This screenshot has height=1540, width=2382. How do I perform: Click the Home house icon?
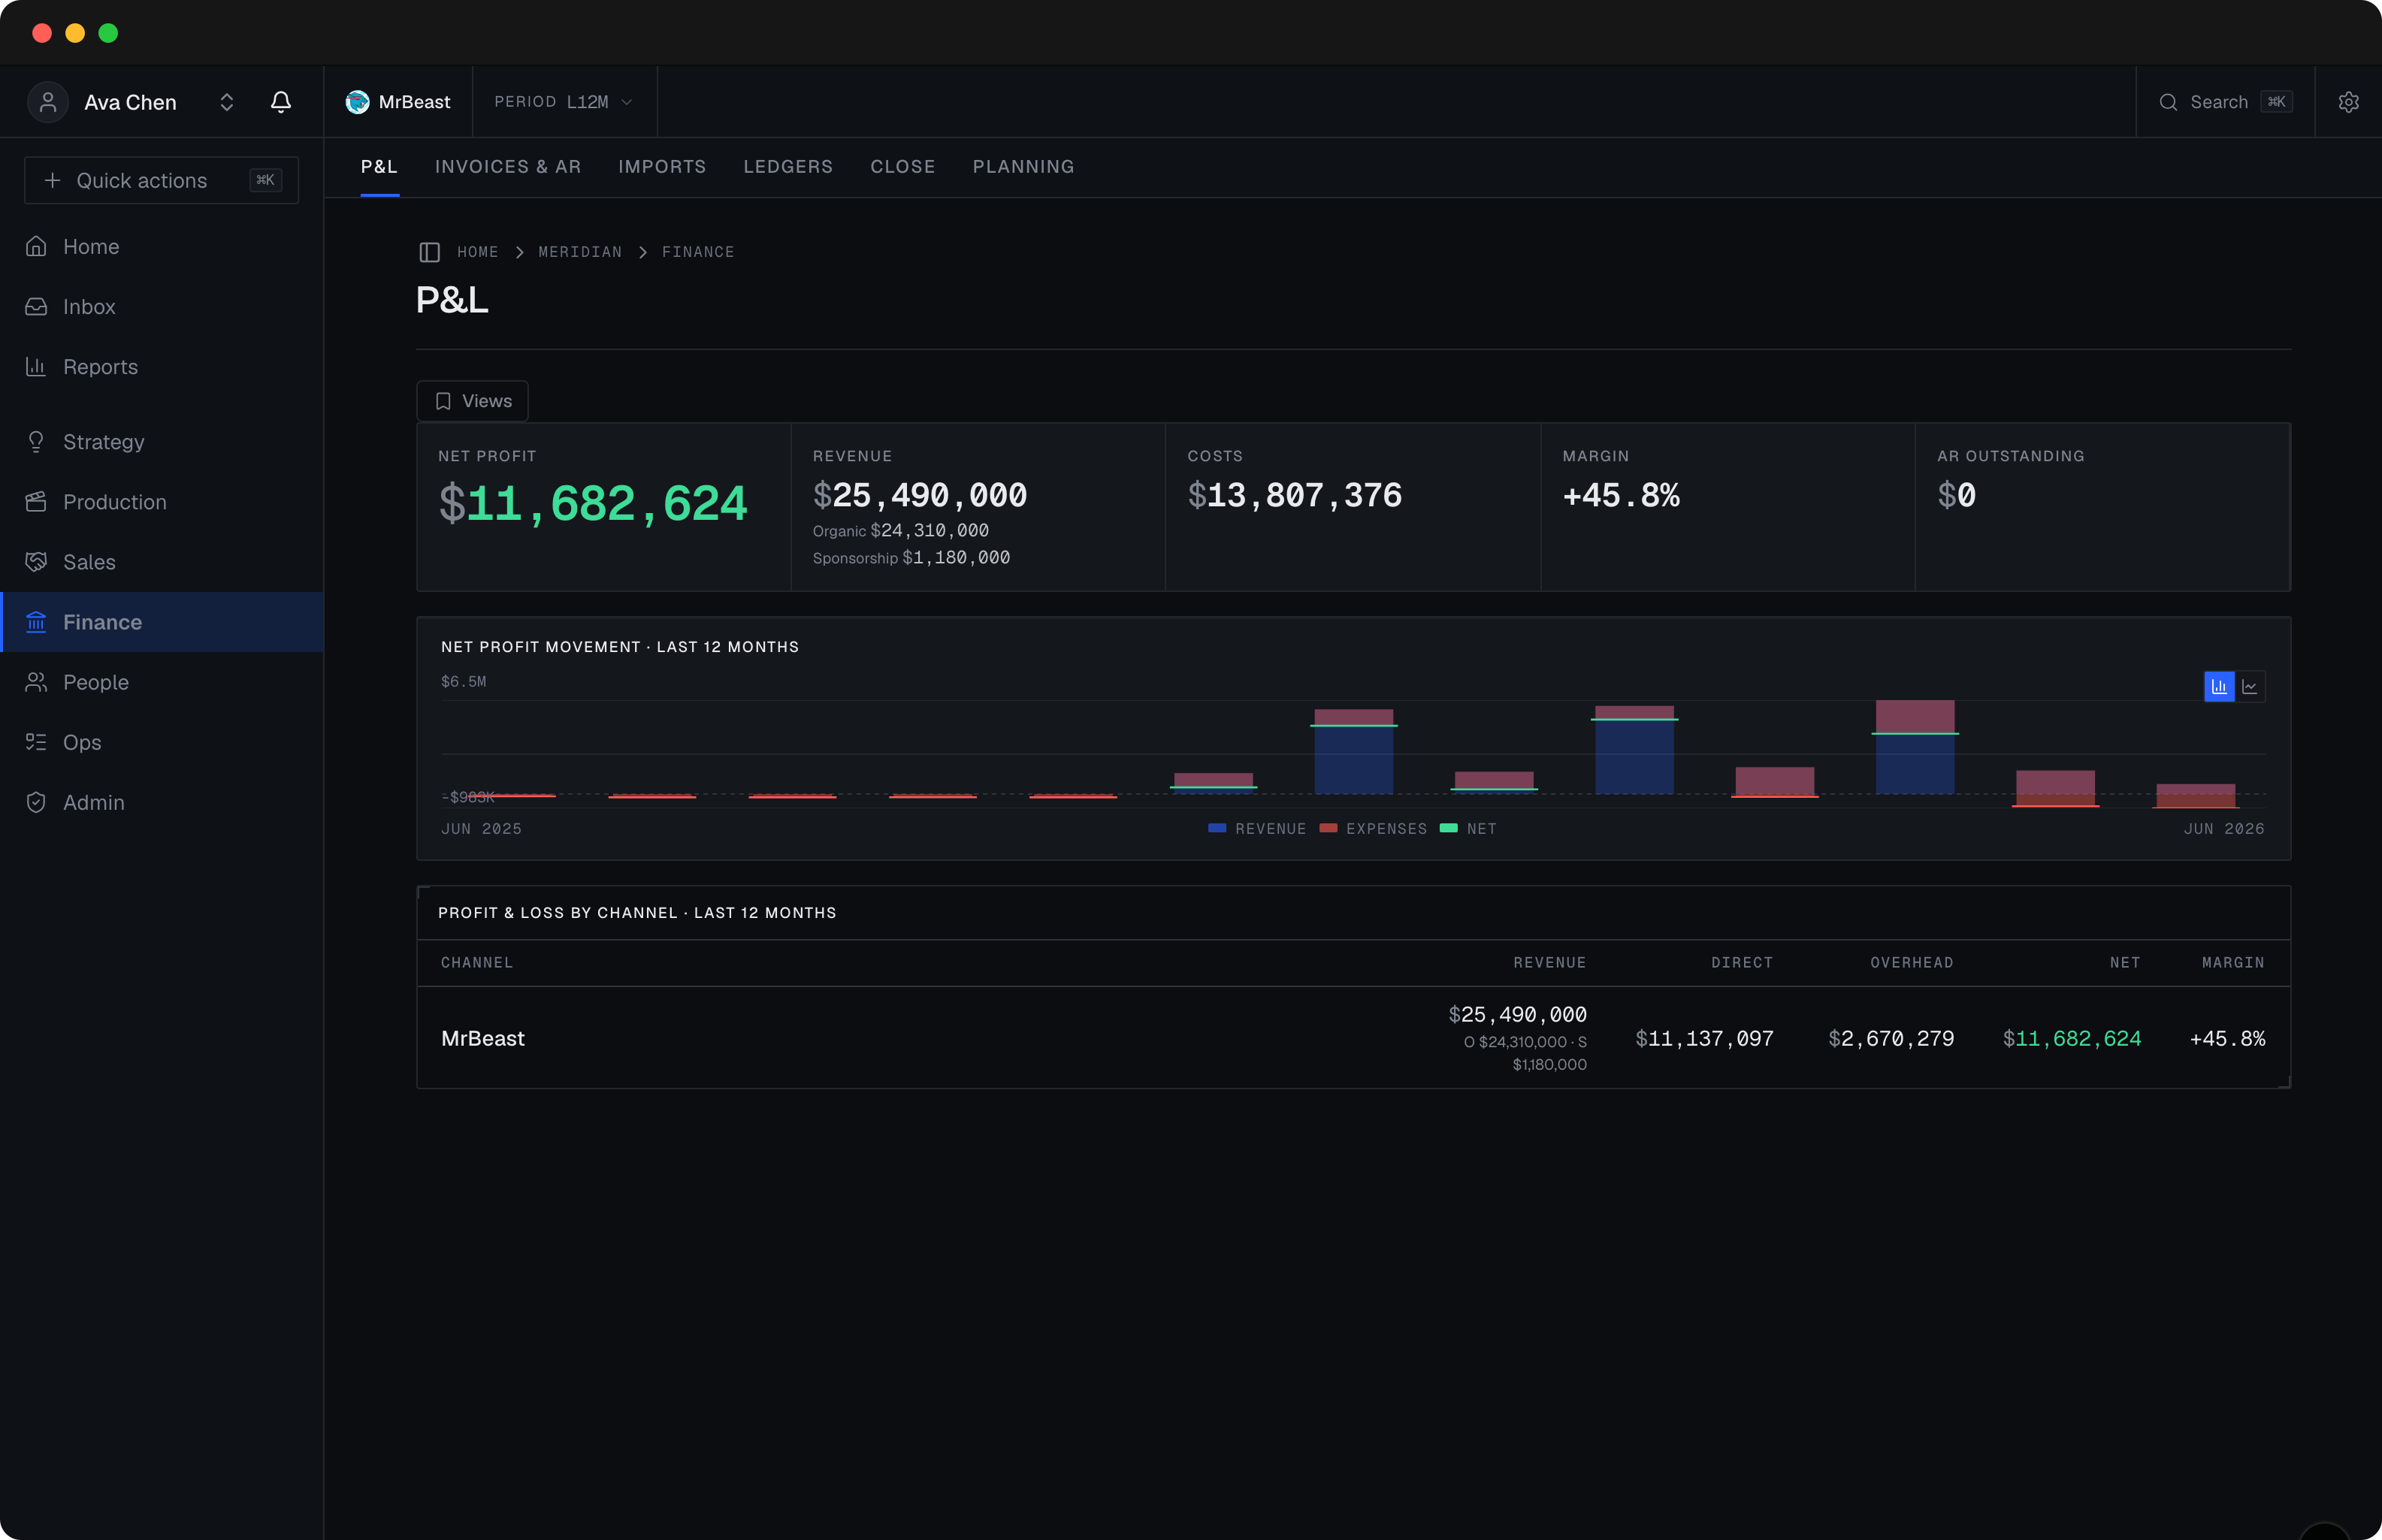36,246
